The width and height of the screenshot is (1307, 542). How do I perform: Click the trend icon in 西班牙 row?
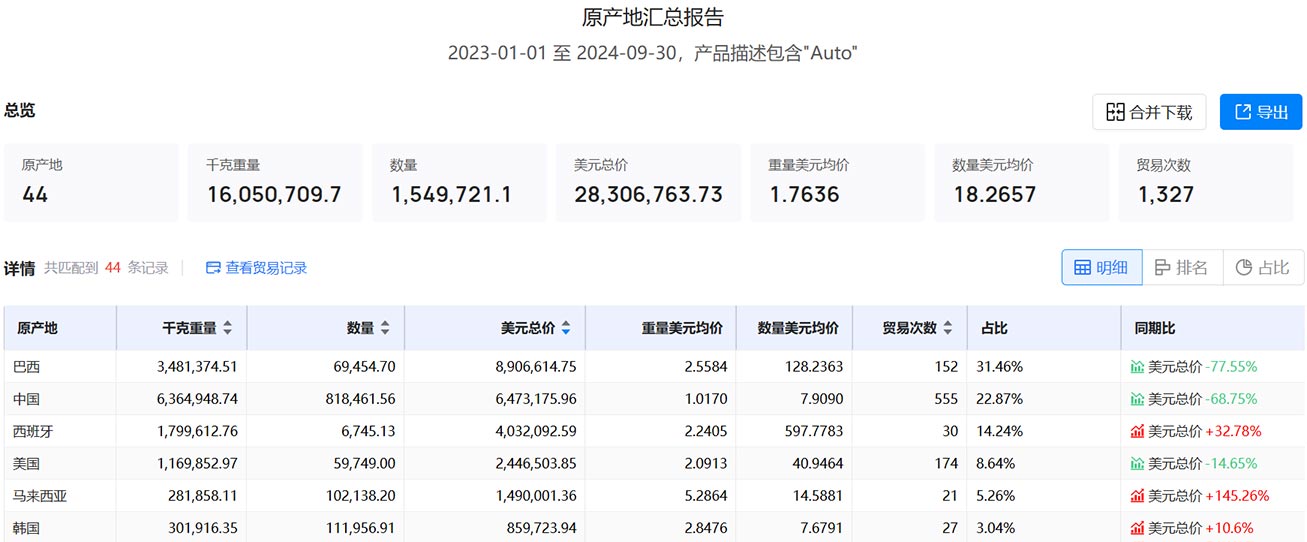point(1137,431)
